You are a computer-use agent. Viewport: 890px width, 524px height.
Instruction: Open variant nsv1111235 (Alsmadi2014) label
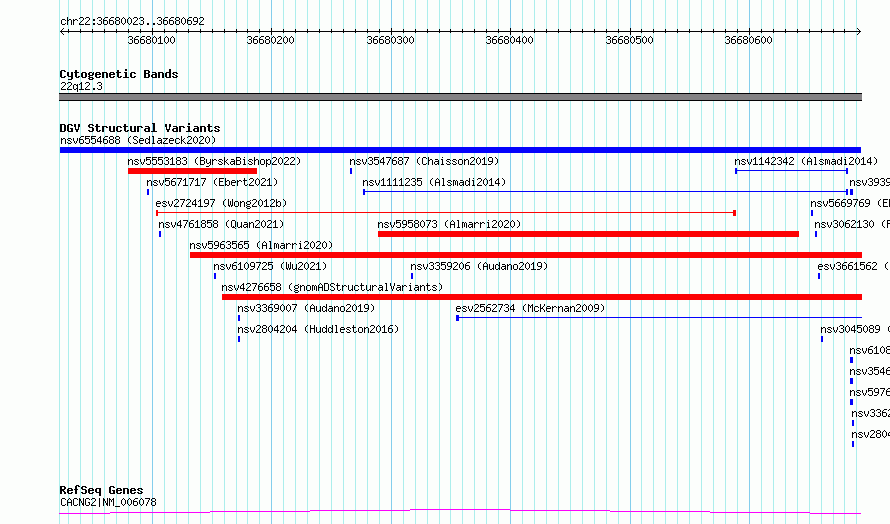pos(434,182)
